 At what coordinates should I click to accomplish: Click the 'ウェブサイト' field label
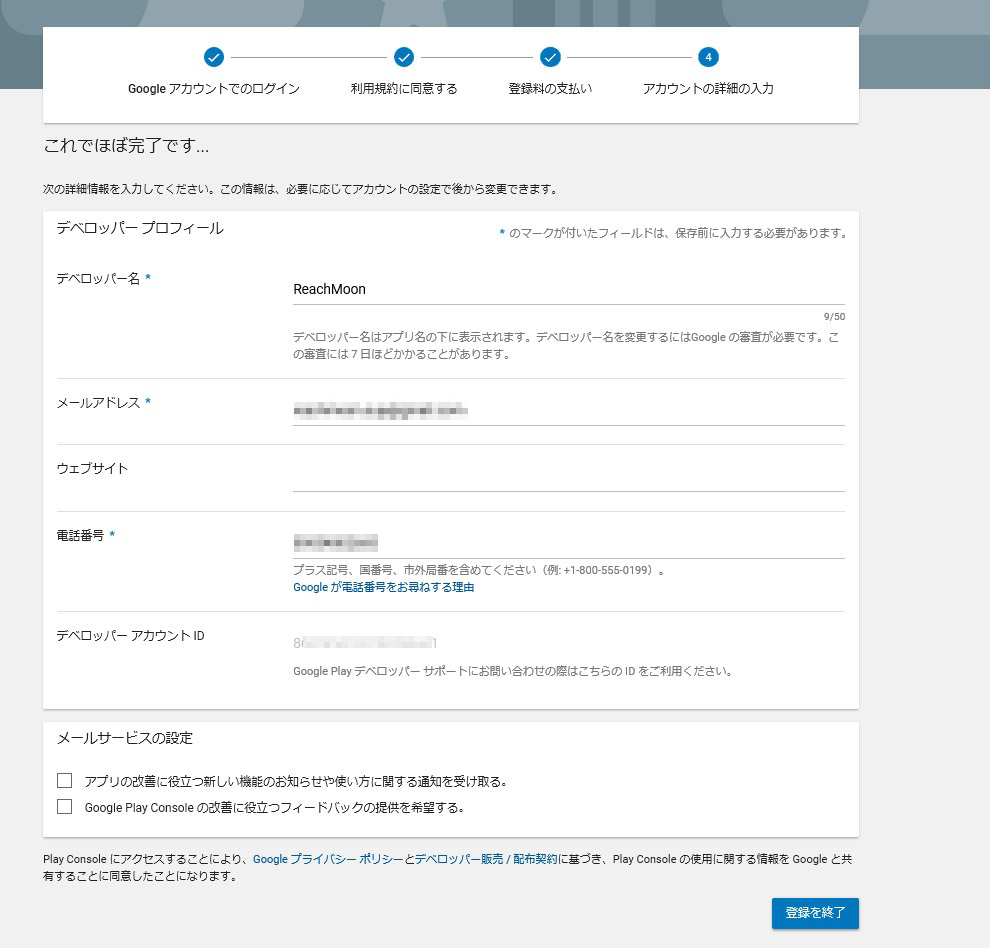[92, 469]
